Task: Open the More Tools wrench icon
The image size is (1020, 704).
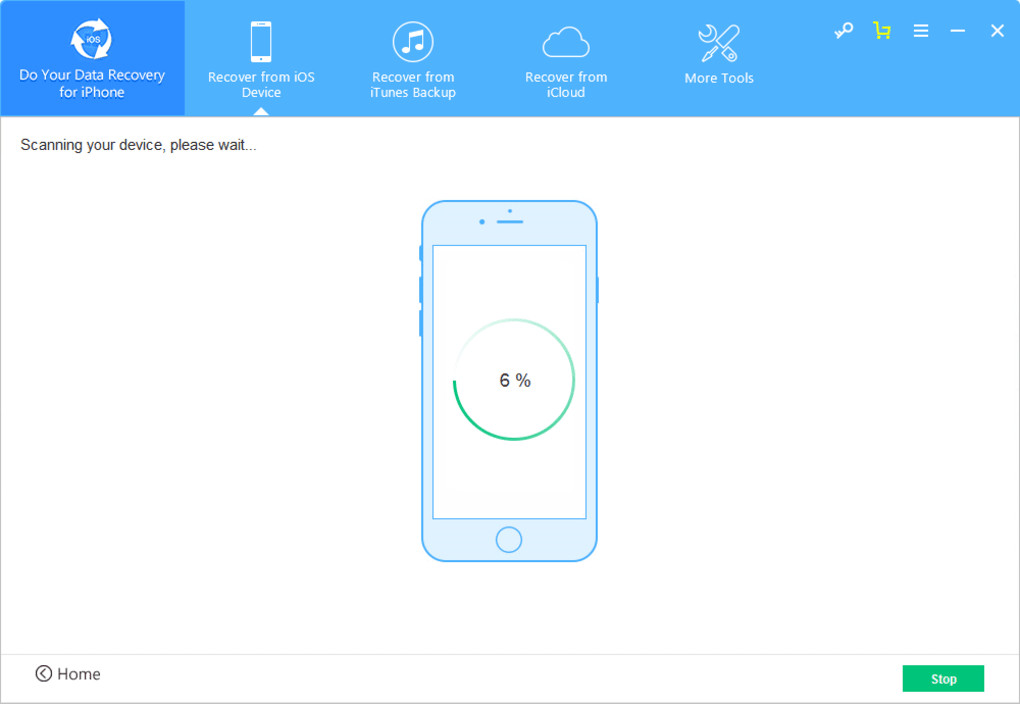Action: [719, 43]
